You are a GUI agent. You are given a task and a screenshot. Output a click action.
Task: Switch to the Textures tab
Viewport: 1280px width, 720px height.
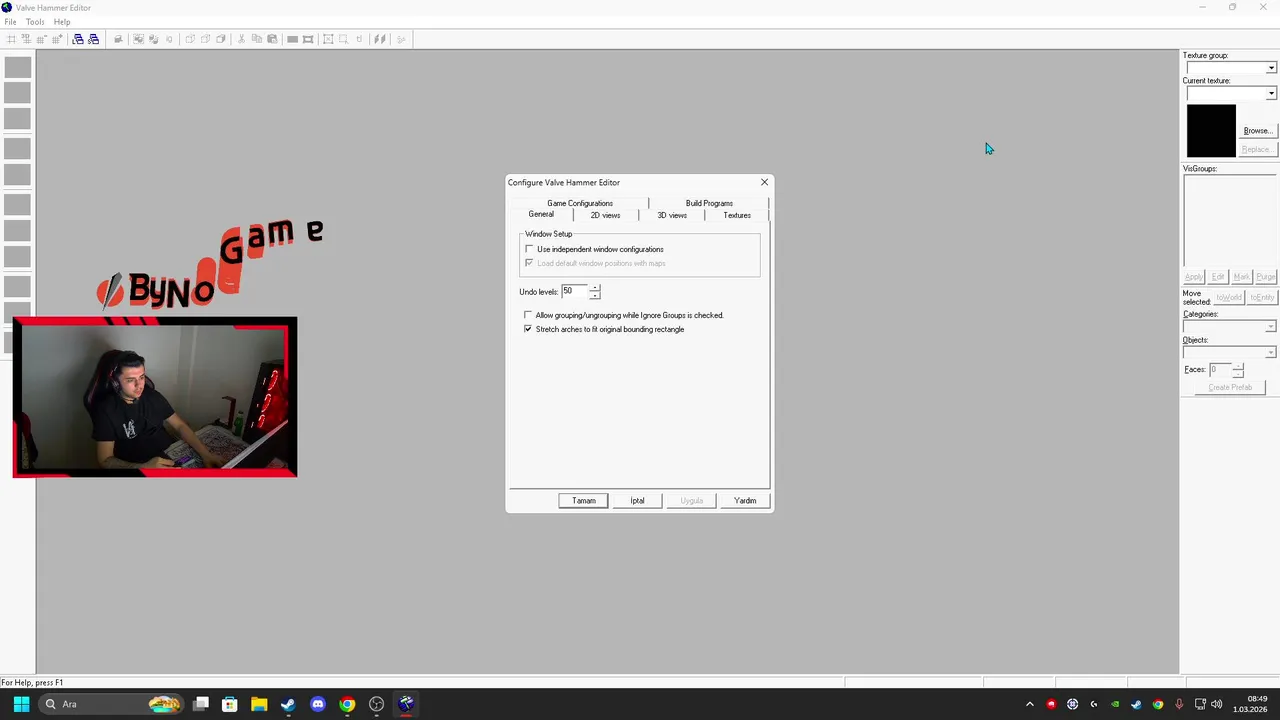[737, 215]
